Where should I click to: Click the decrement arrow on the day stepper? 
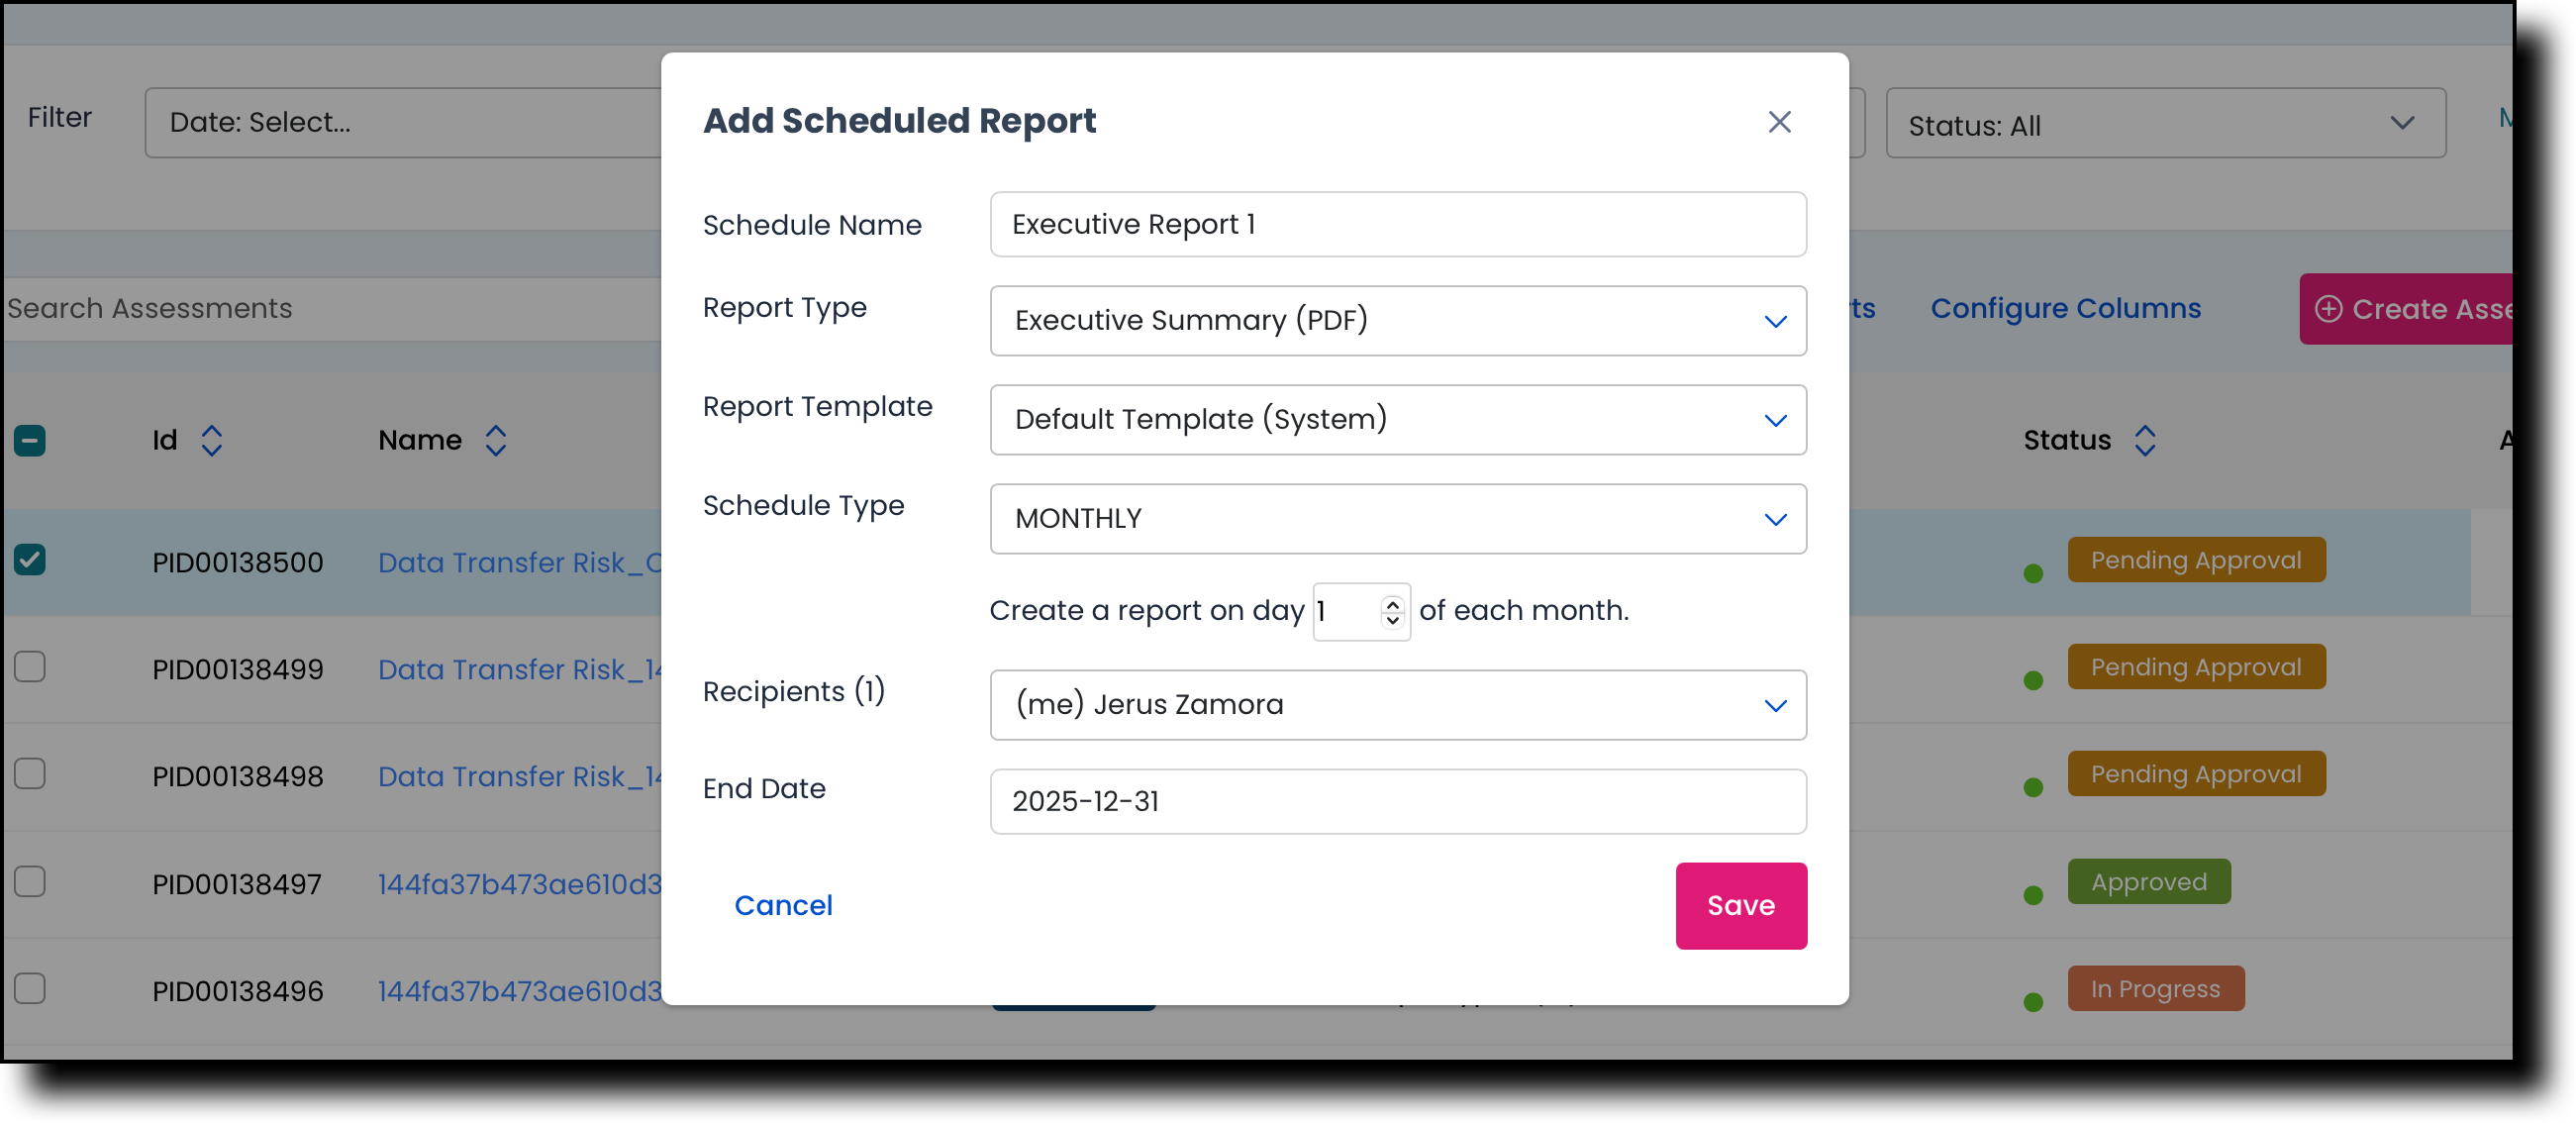tap(1391, 623)
